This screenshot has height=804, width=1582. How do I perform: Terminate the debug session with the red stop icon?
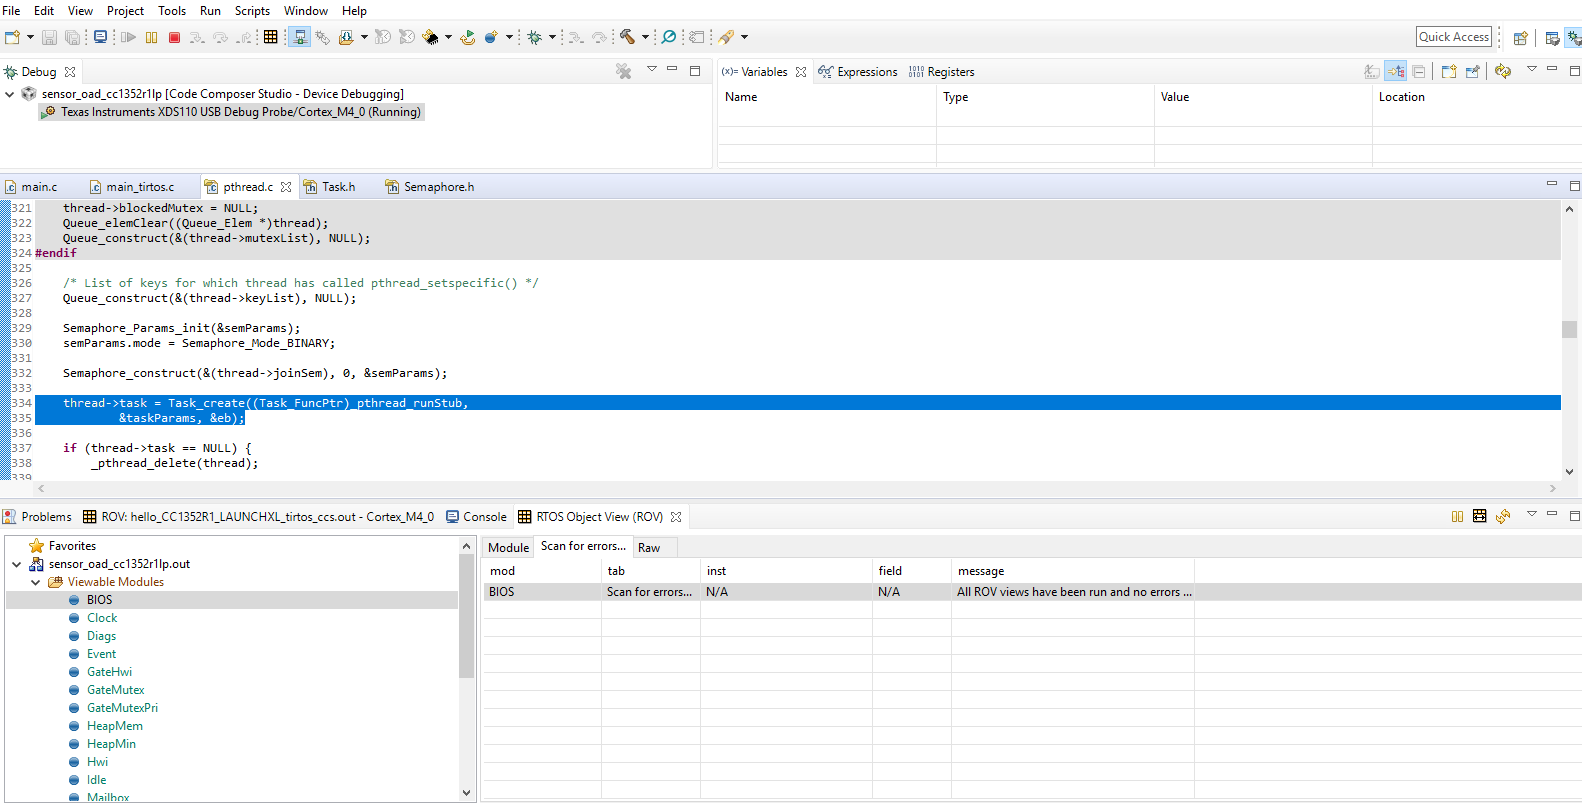click(x=174, y=37)
